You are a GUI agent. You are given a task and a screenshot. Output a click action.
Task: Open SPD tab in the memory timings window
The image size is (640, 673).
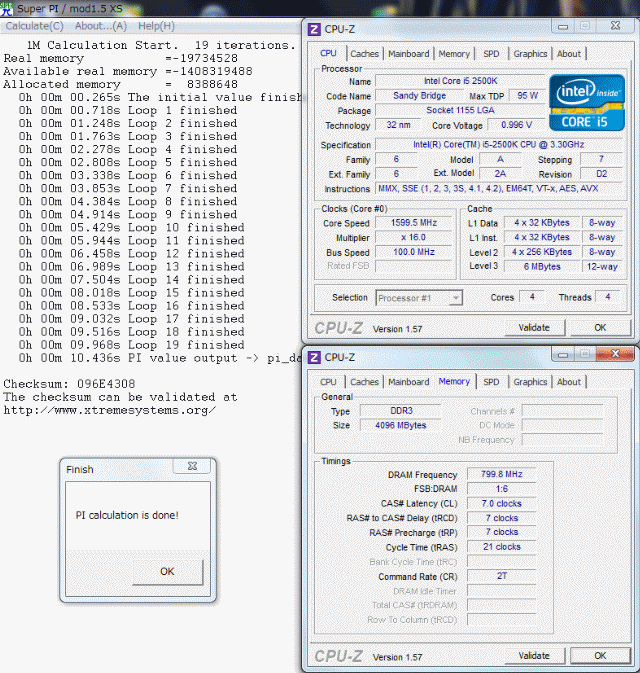pyautogui.click(x=491, y=382)
